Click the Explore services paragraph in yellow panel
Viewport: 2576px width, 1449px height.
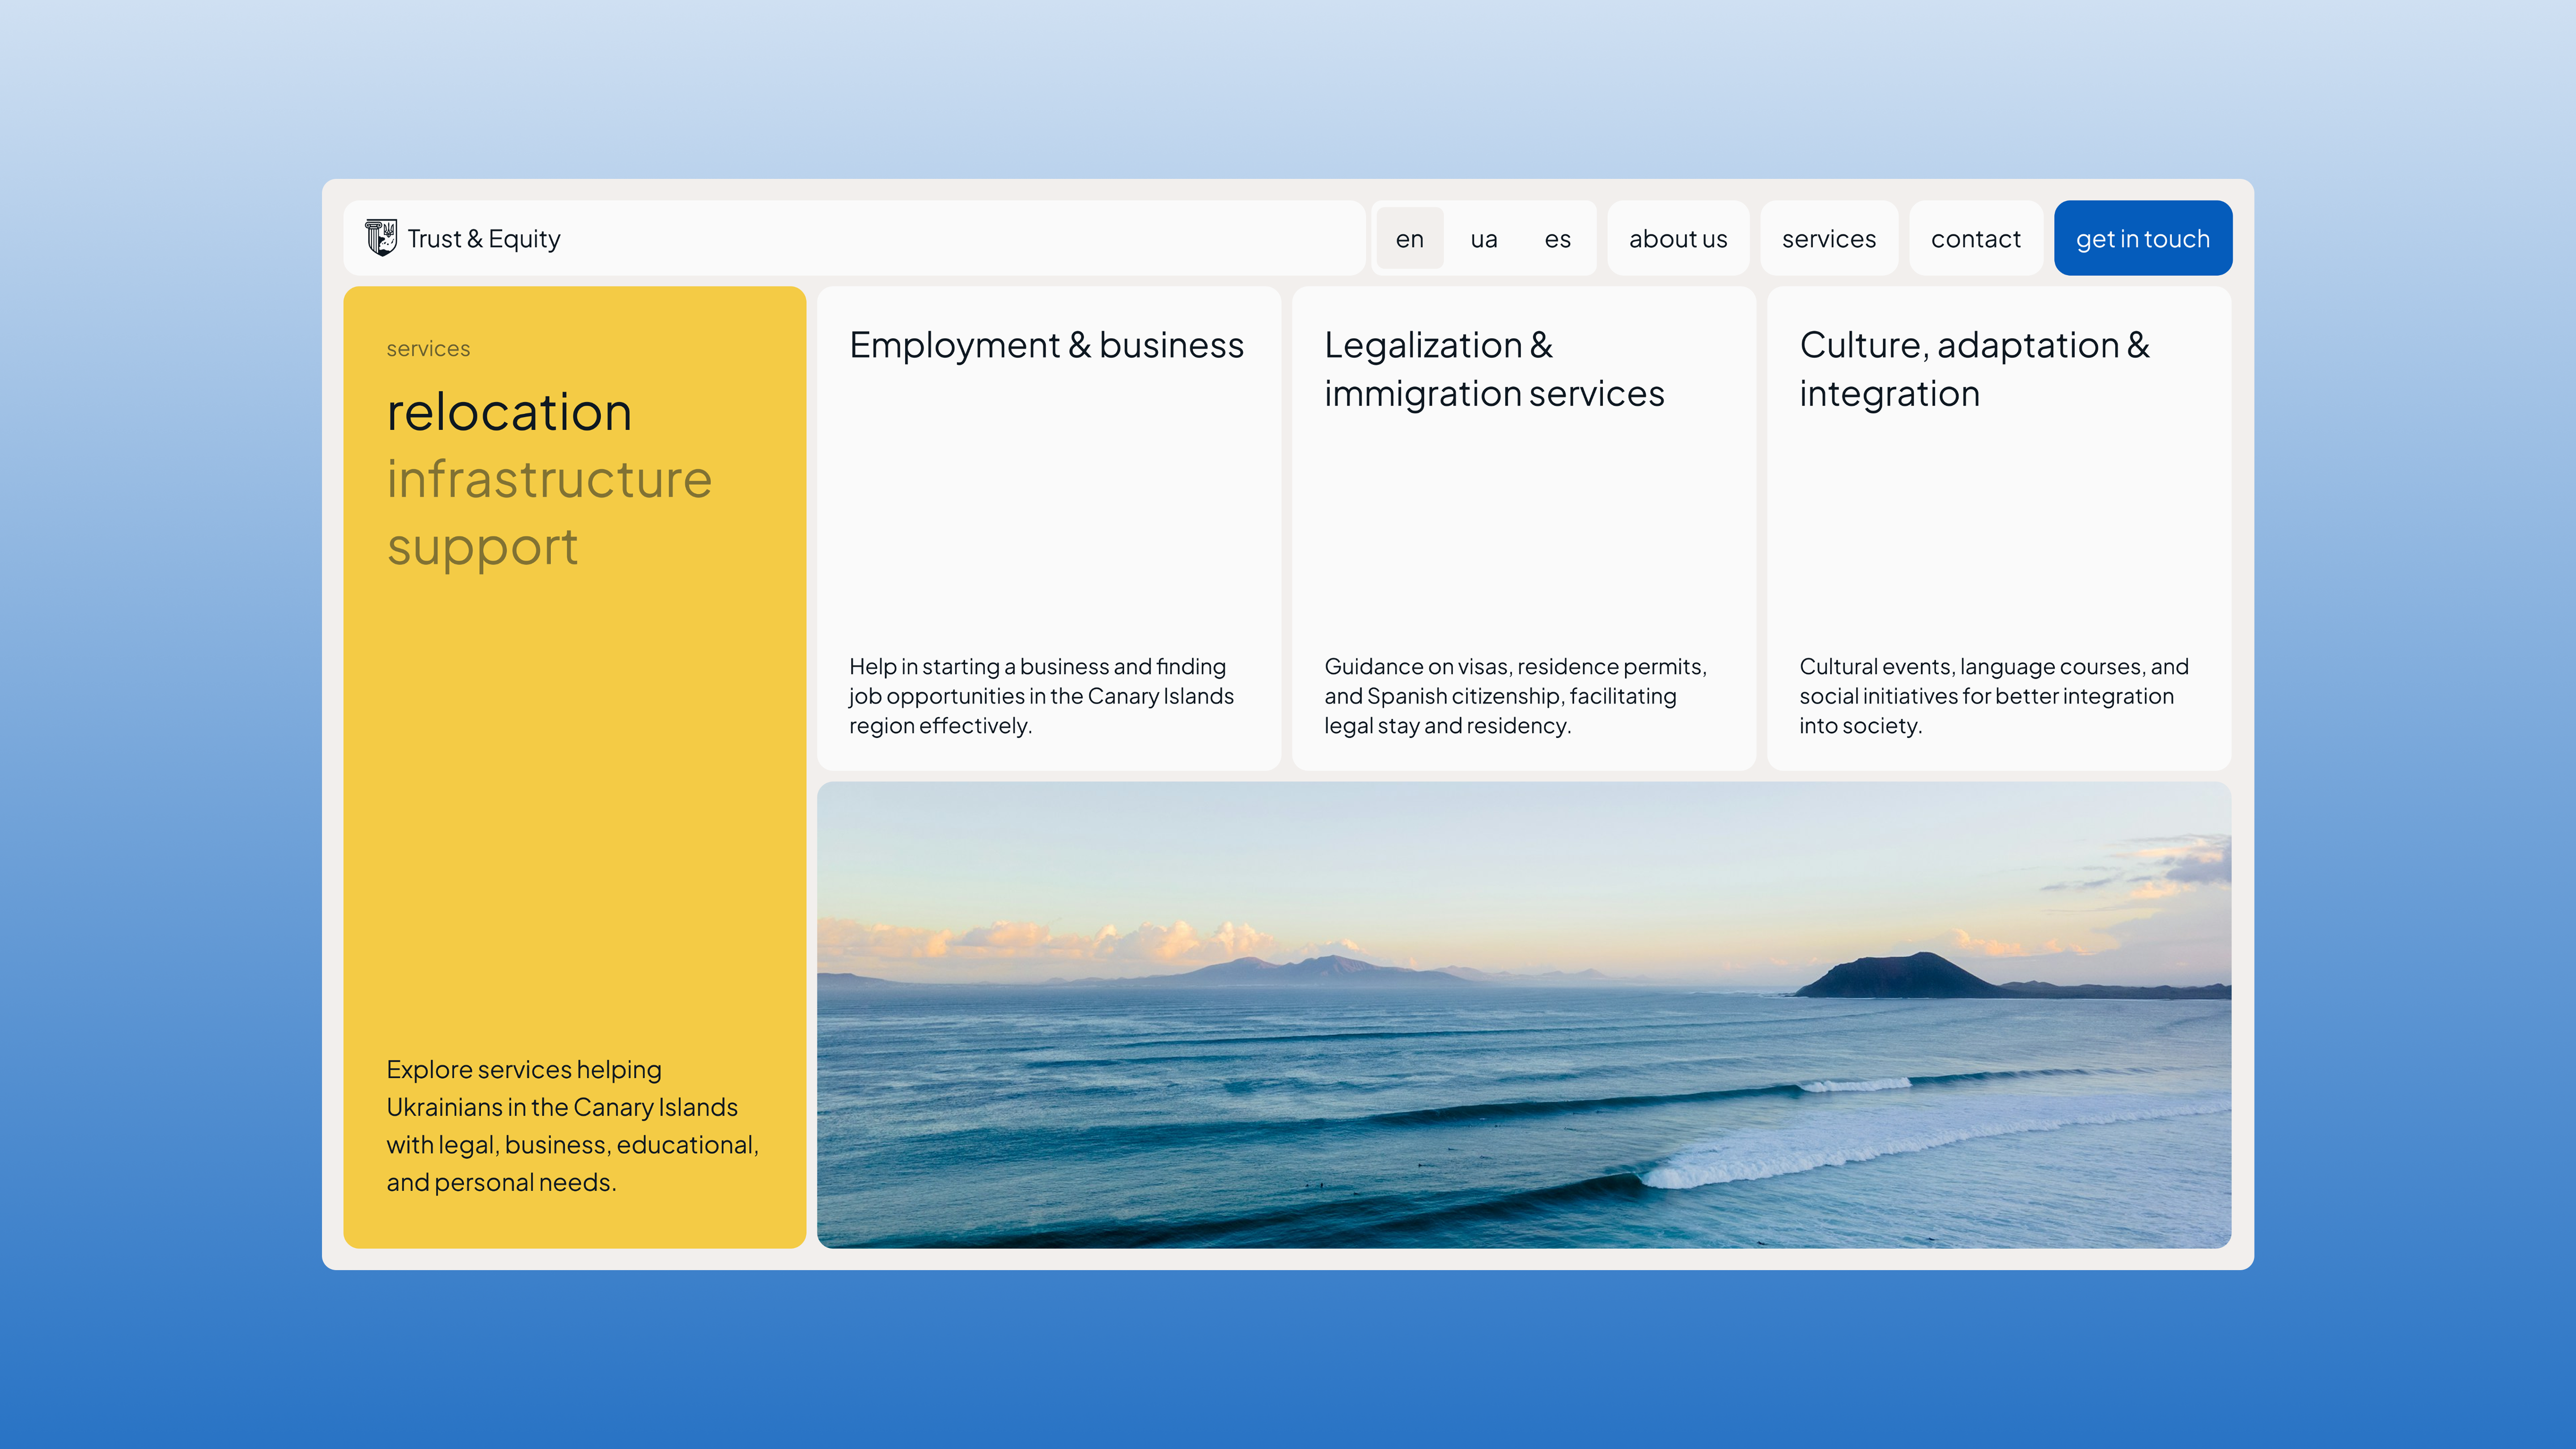point(572,1126)
